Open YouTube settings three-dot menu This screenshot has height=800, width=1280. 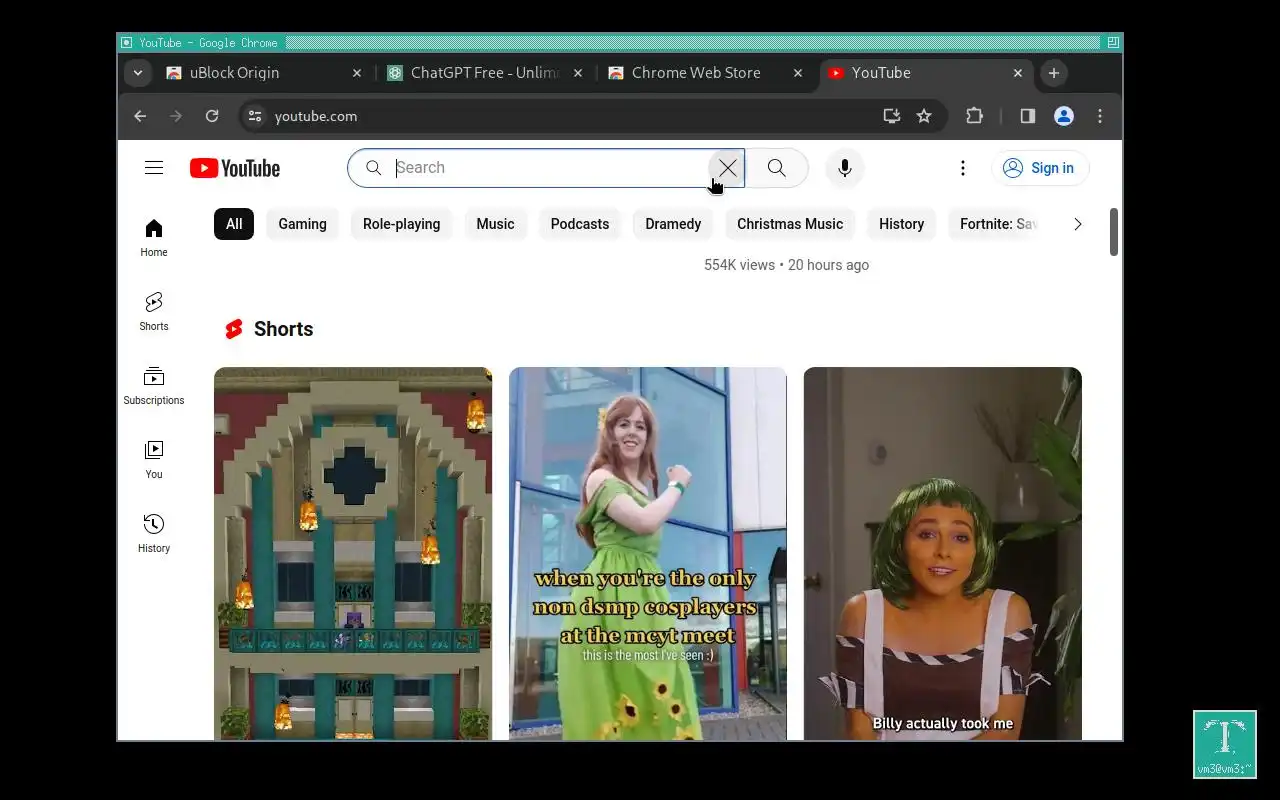963,168
